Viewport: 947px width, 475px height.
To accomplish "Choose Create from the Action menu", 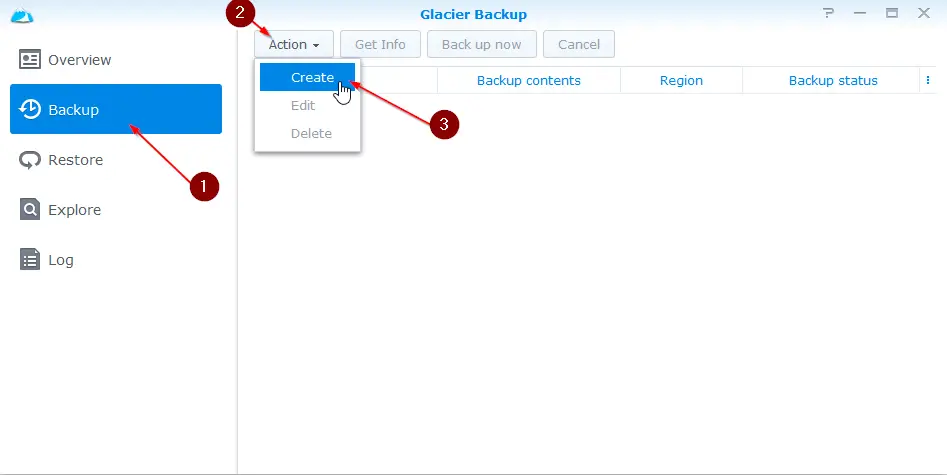I will (307, 77).
